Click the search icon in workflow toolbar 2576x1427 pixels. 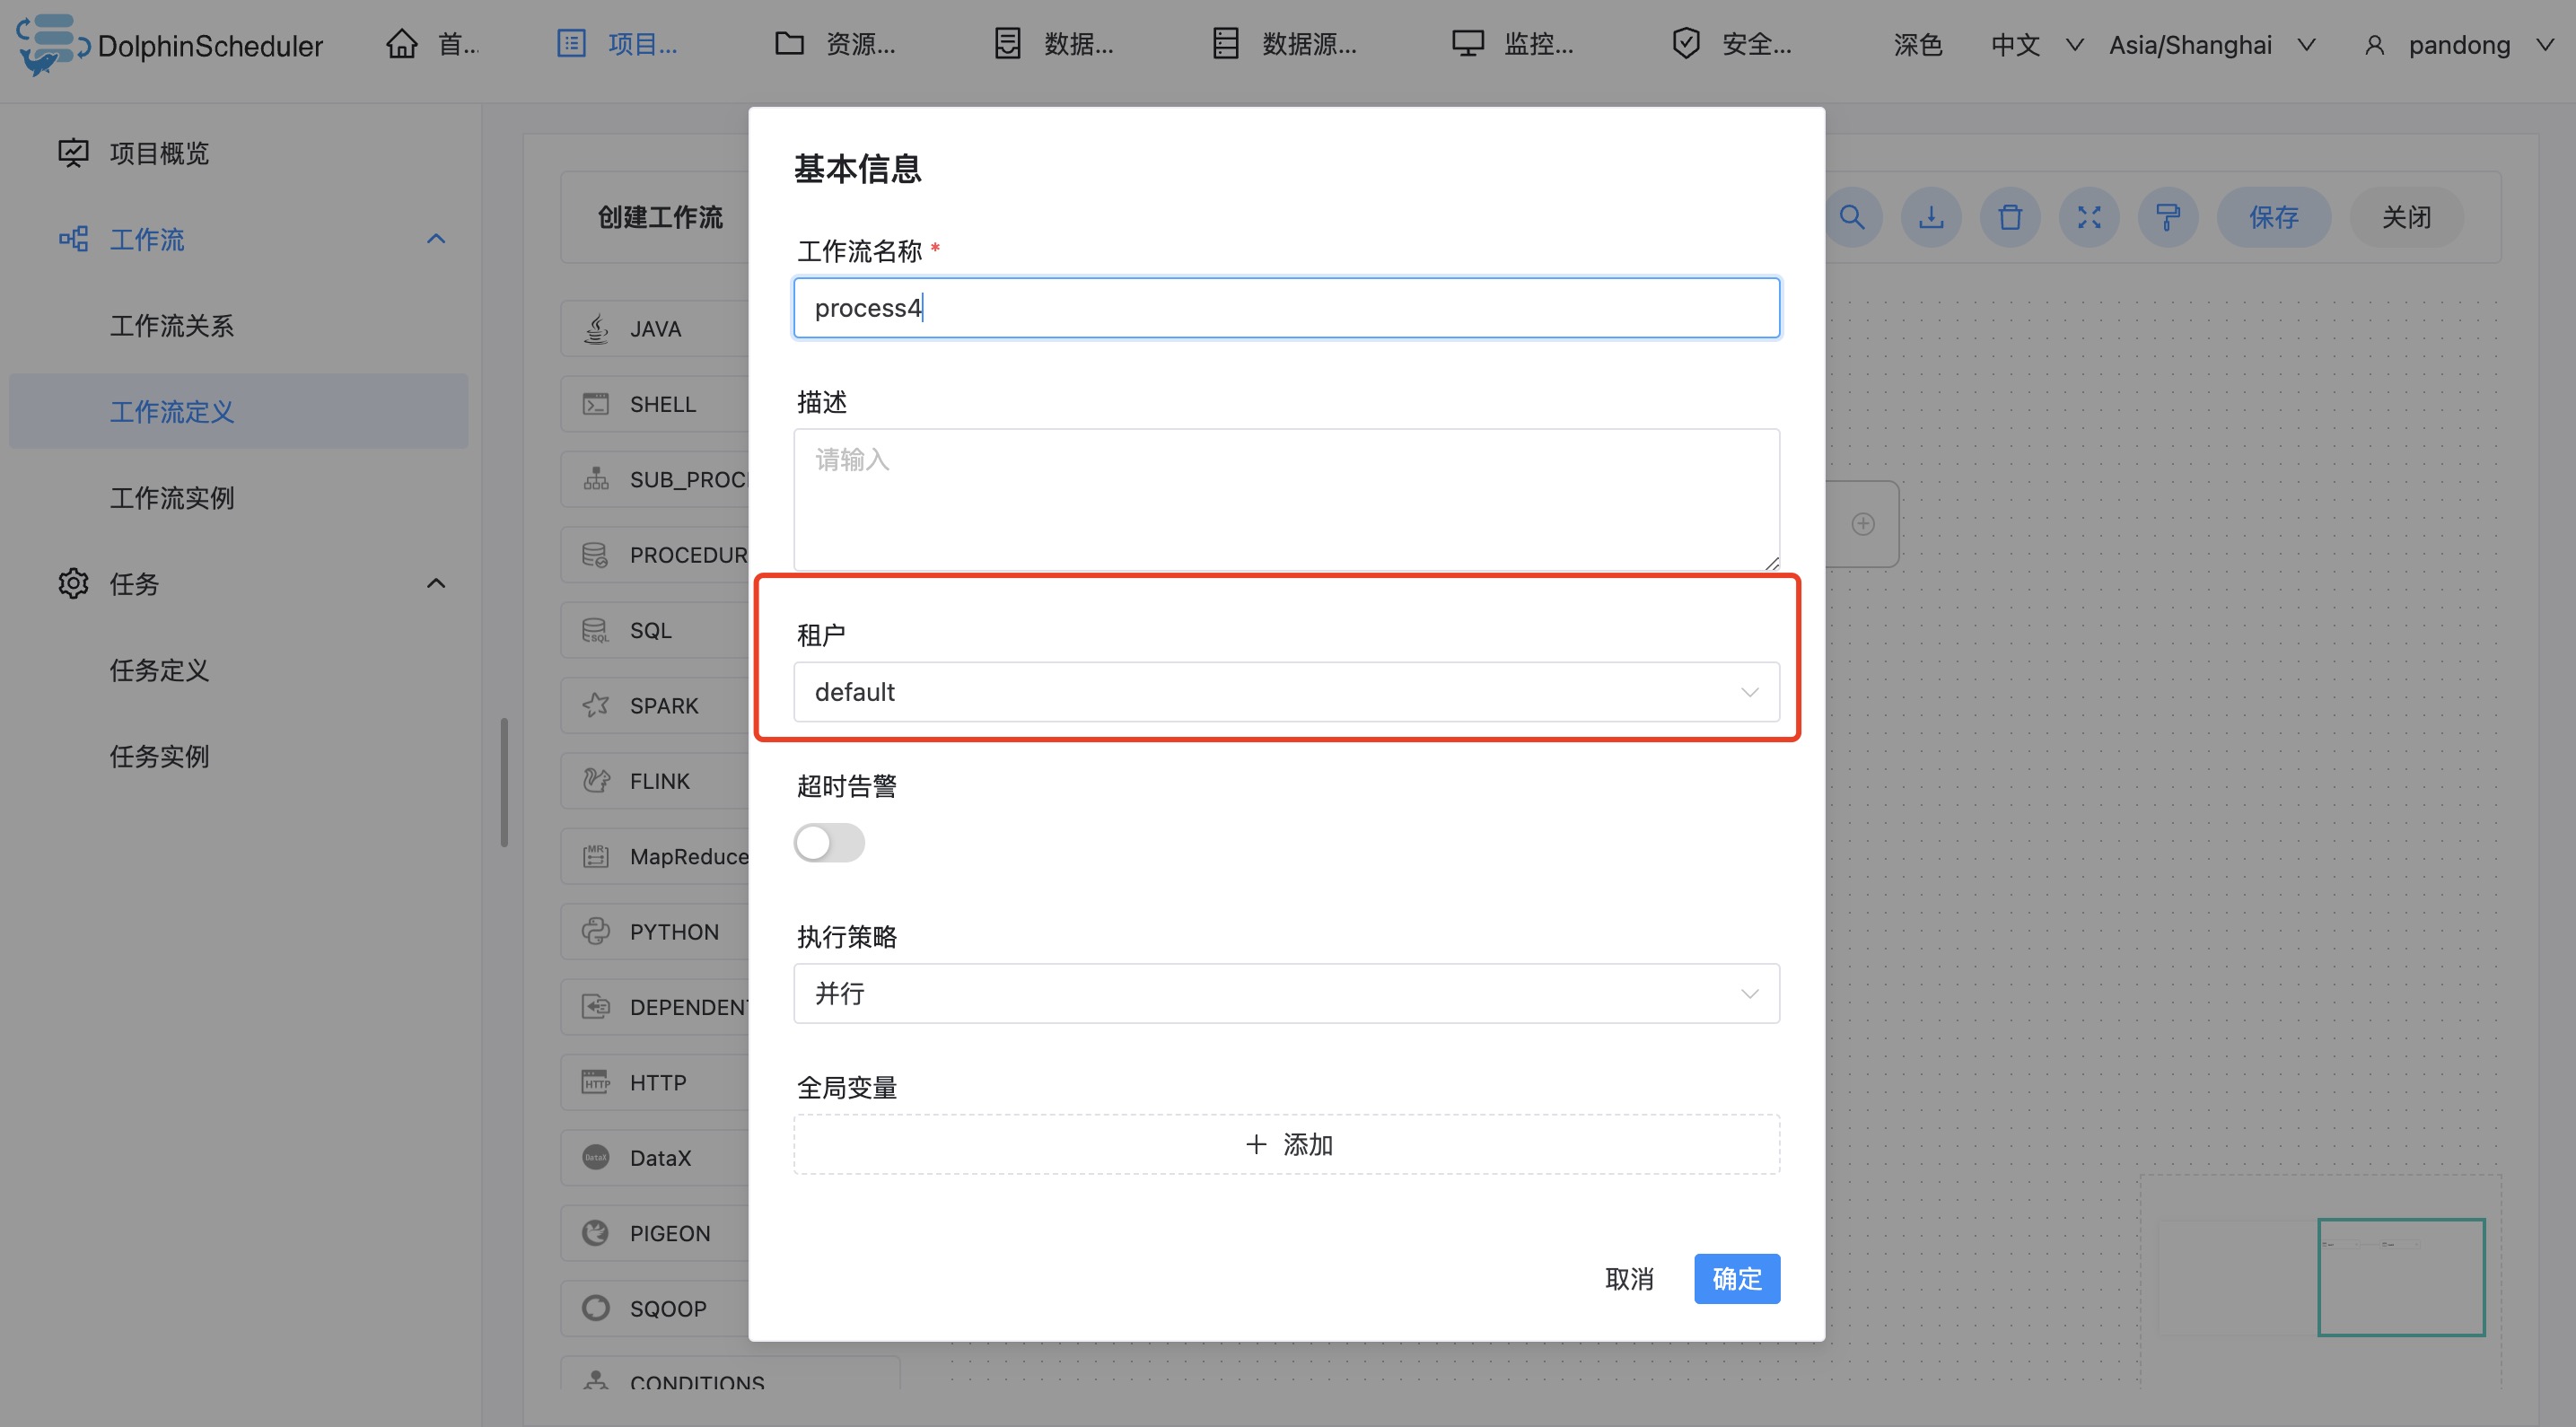1852,217
